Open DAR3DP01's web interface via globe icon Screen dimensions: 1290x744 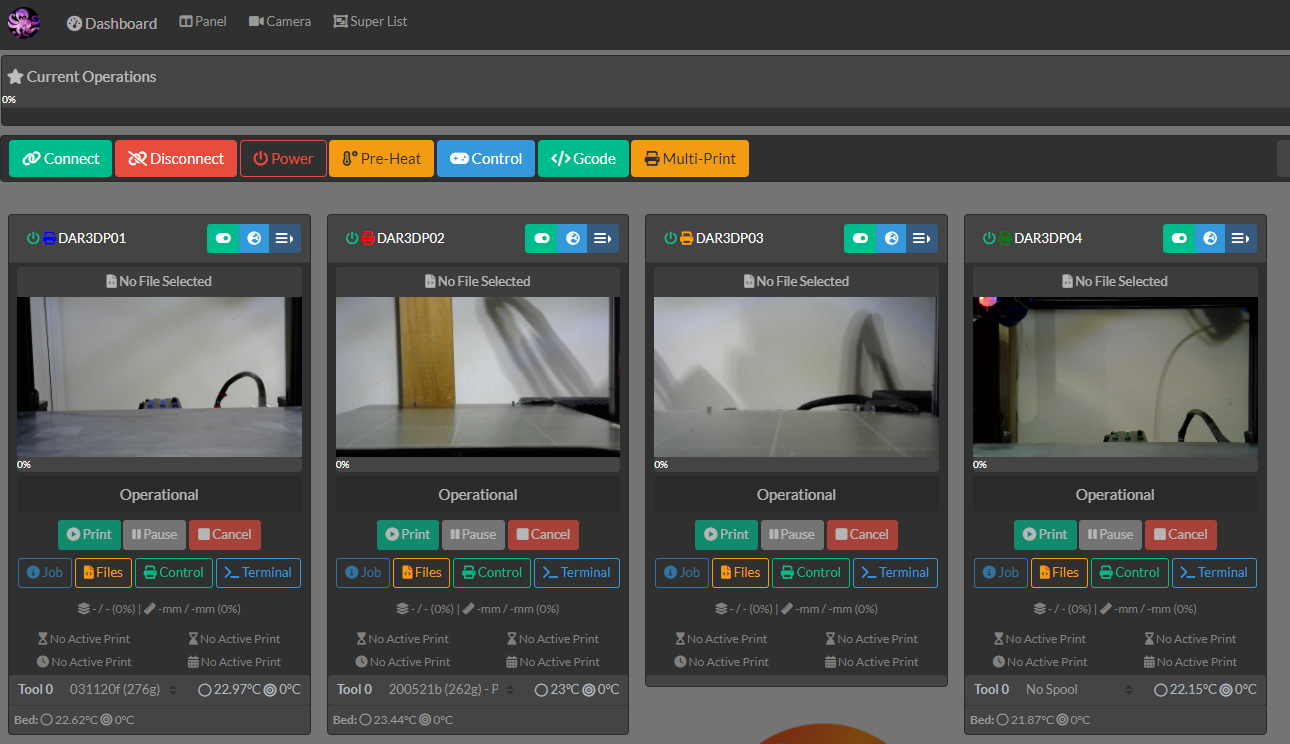click(x=253, y=238)
